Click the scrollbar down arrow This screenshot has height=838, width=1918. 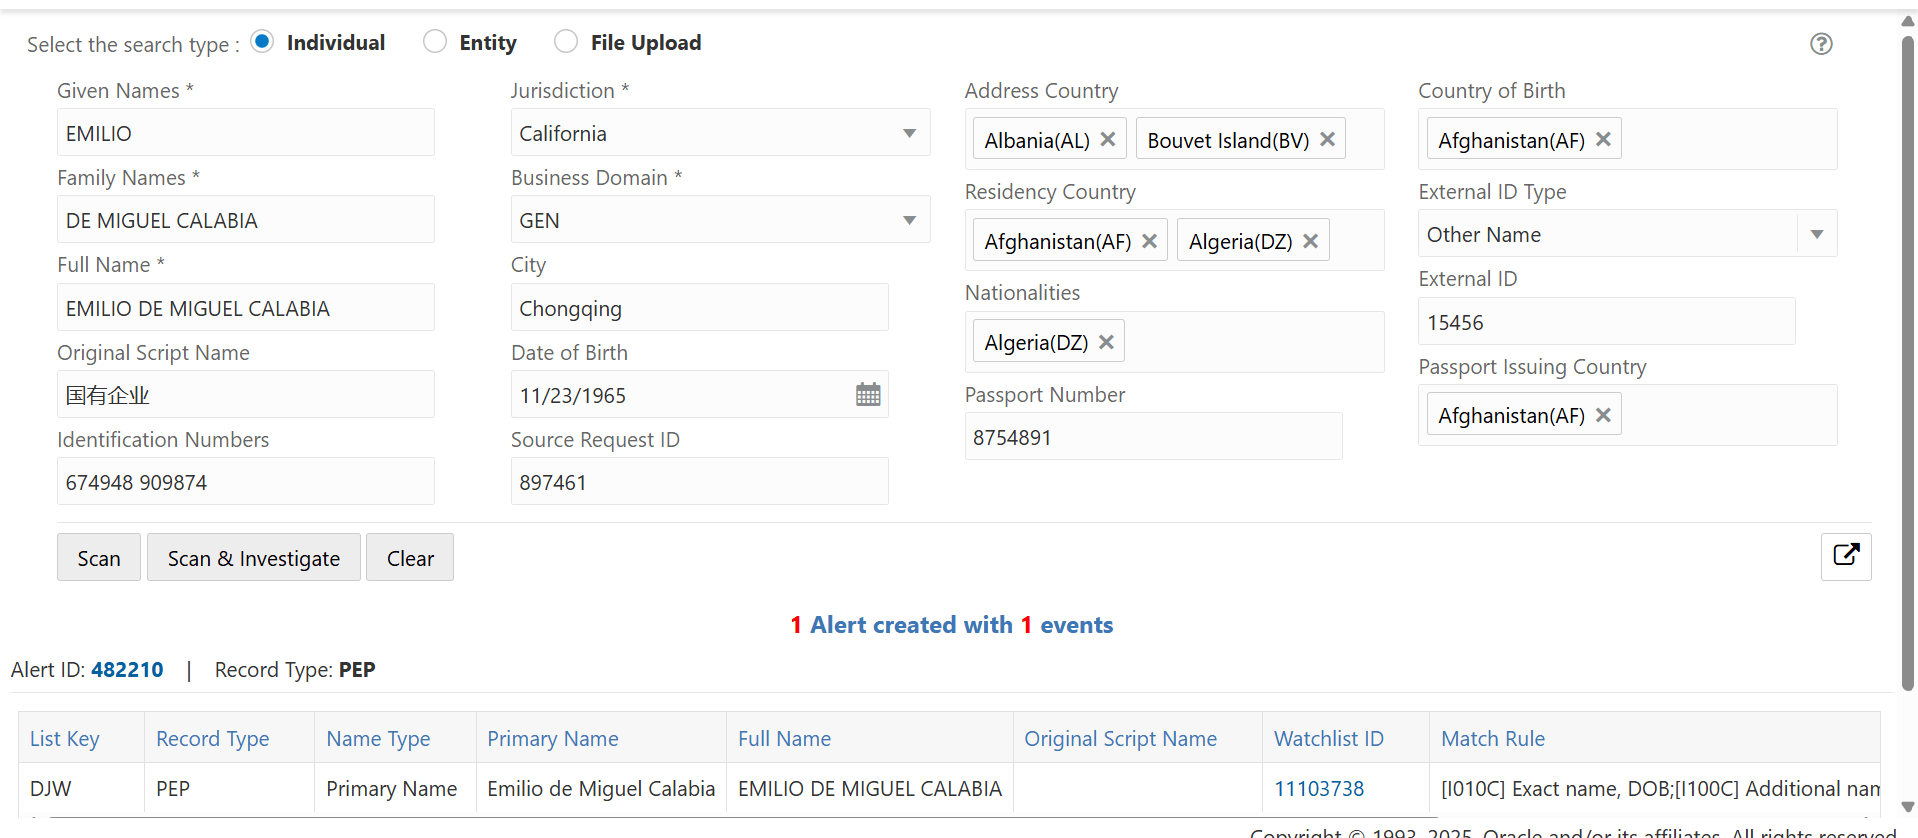click(1908, 806)
